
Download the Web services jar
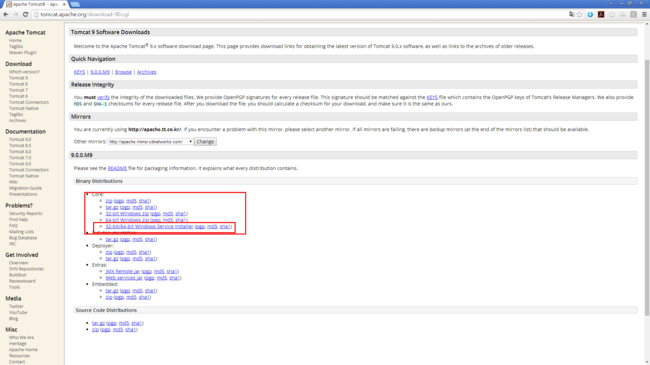[124, 278]
